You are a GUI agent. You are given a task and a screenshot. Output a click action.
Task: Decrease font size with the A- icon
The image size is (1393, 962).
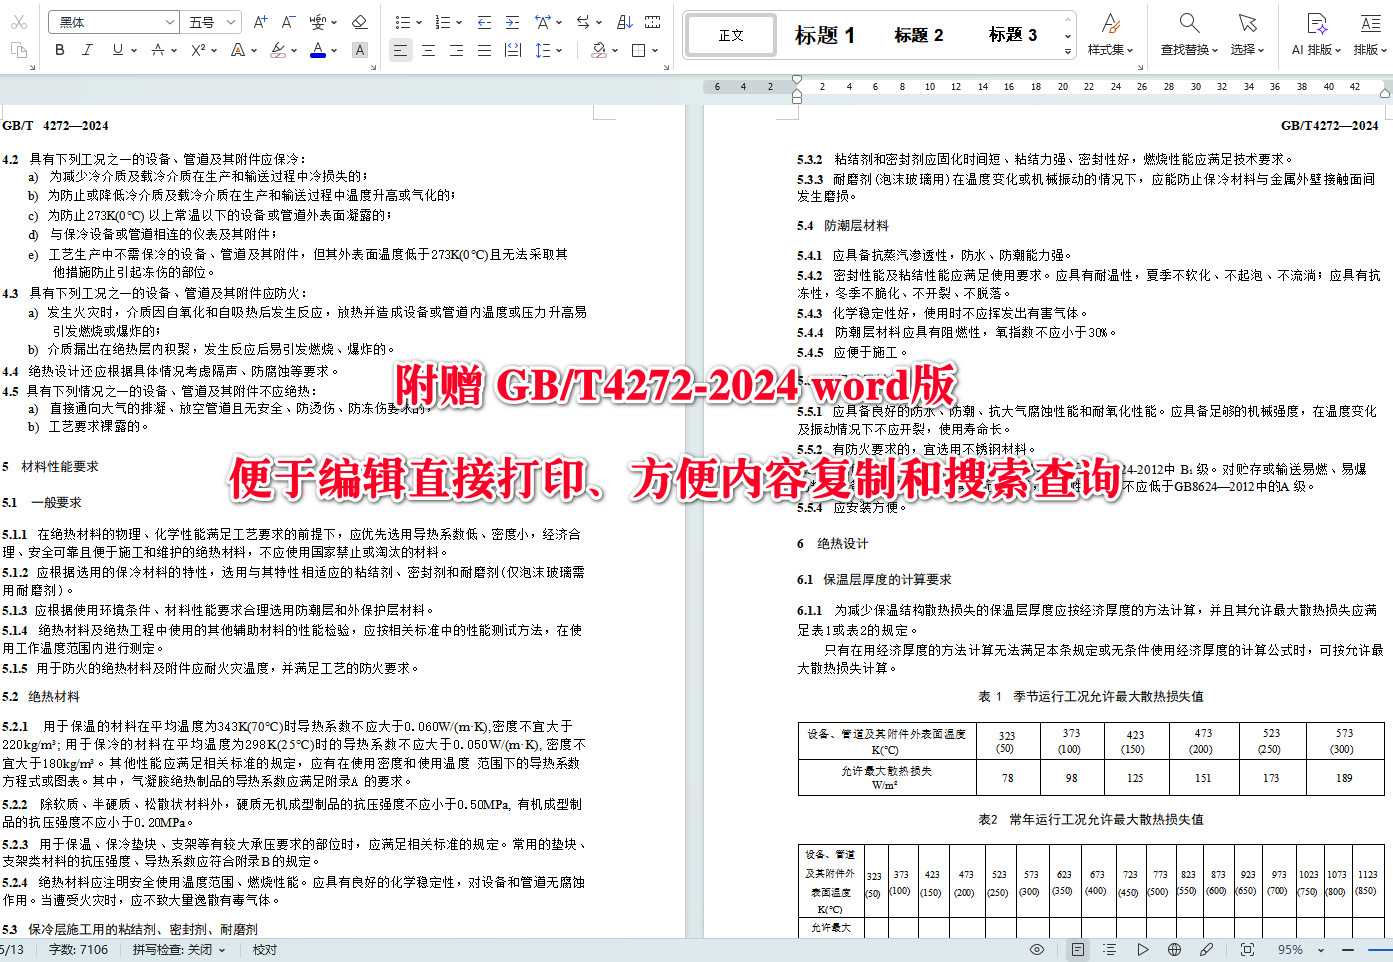pos(288,22)
